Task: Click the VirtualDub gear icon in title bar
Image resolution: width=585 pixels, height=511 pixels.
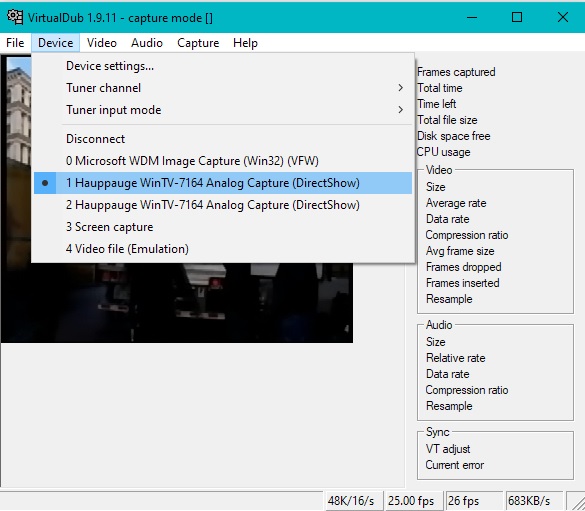Action: (15, 17)
